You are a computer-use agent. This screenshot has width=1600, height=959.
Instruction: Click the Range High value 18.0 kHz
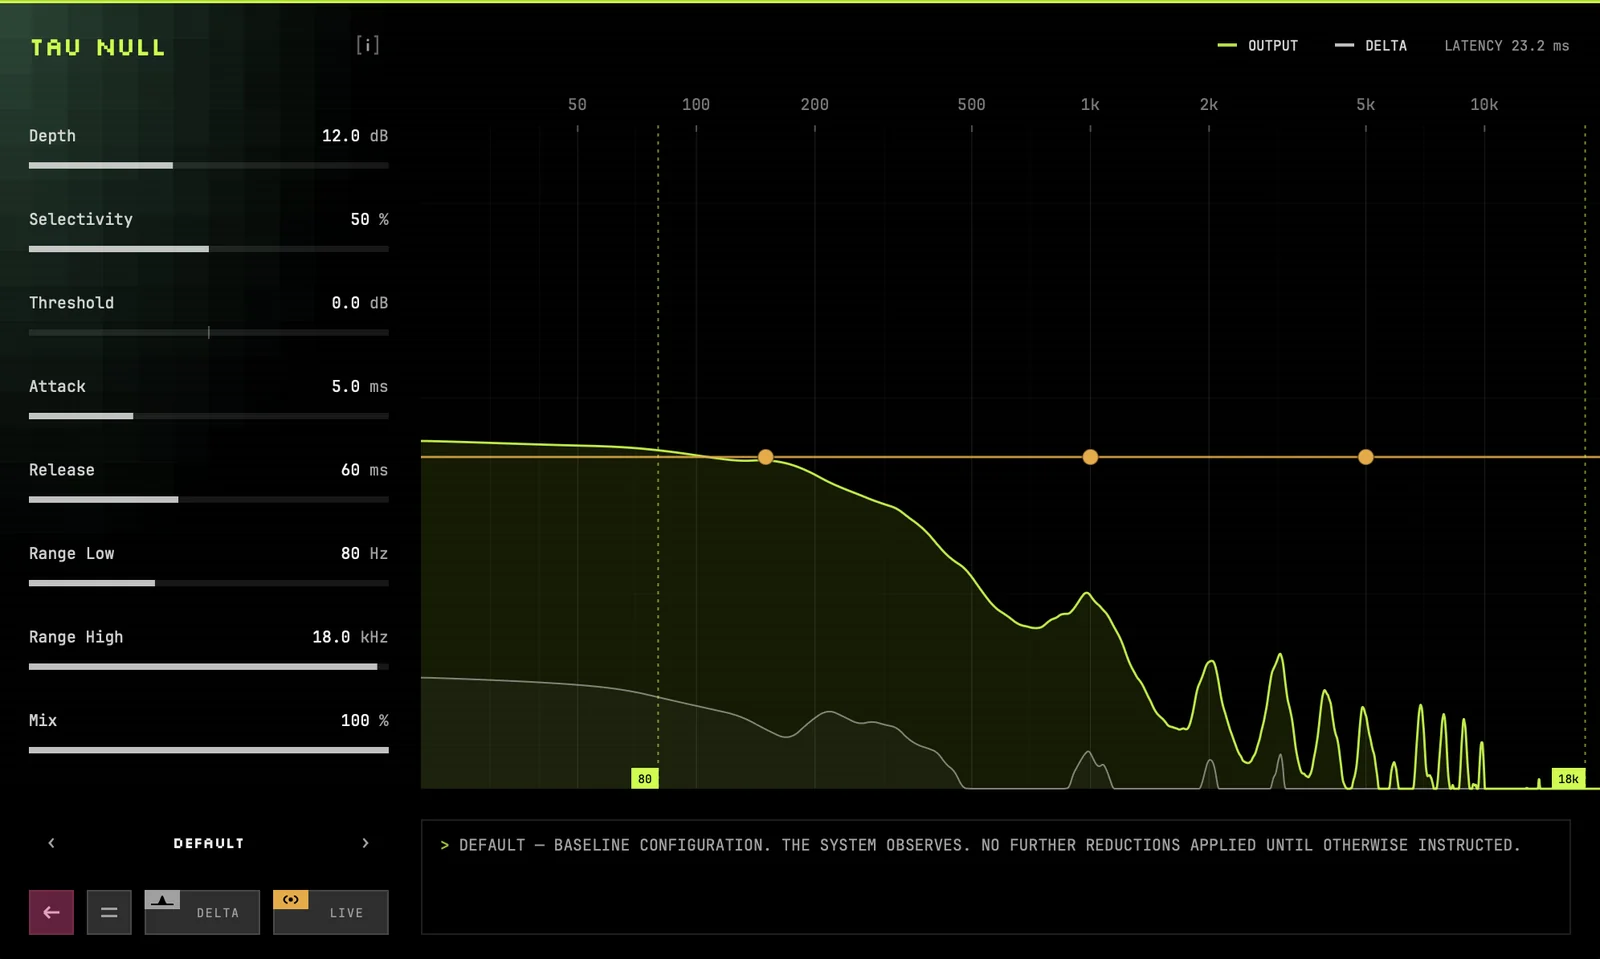coord(350,637)
